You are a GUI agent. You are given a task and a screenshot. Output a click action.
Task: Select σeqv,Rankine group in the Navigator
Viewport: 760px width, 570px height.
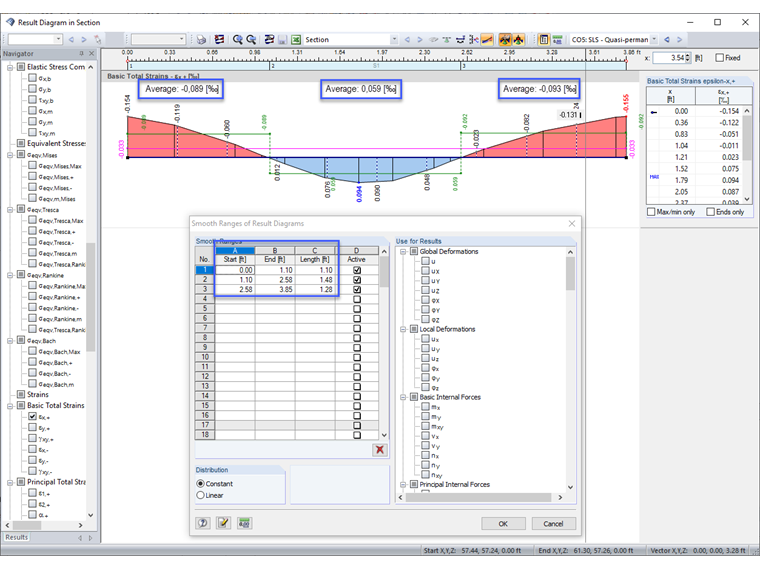click(x=44, y=275)
